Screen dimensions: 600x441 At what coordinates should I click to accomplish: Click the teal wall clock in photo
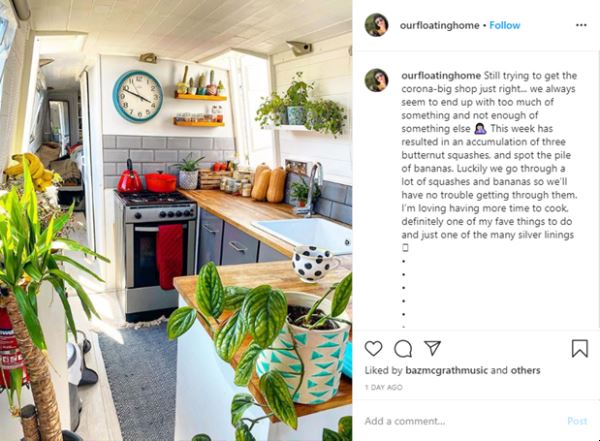pyautogui.click(x=138, y=96)
